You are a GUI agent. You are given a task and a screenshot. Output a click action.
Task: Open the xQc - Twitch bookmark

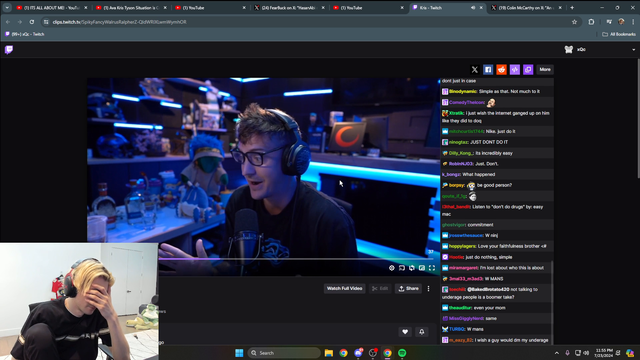tap(24, 34)
